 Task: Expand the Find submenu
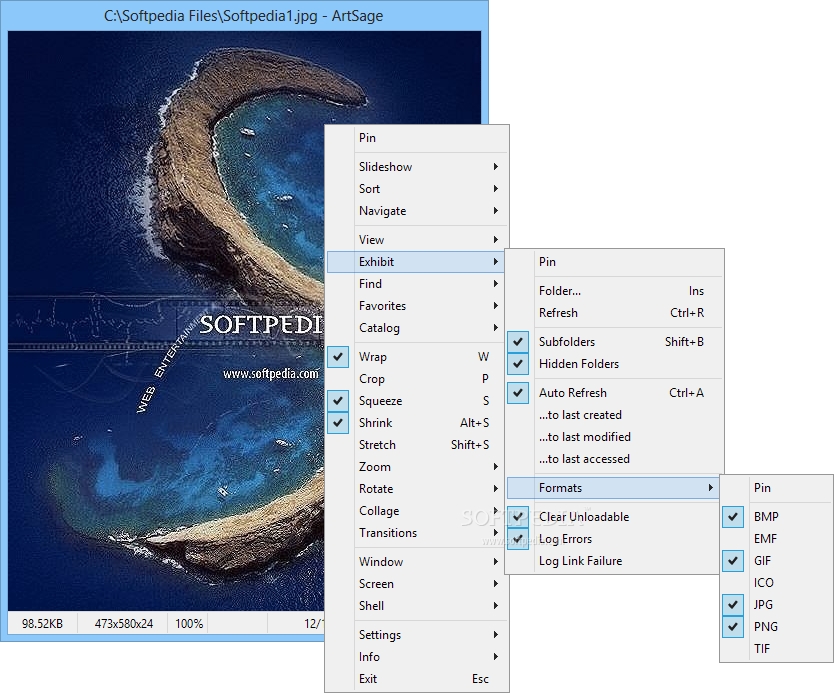(416, 284)
